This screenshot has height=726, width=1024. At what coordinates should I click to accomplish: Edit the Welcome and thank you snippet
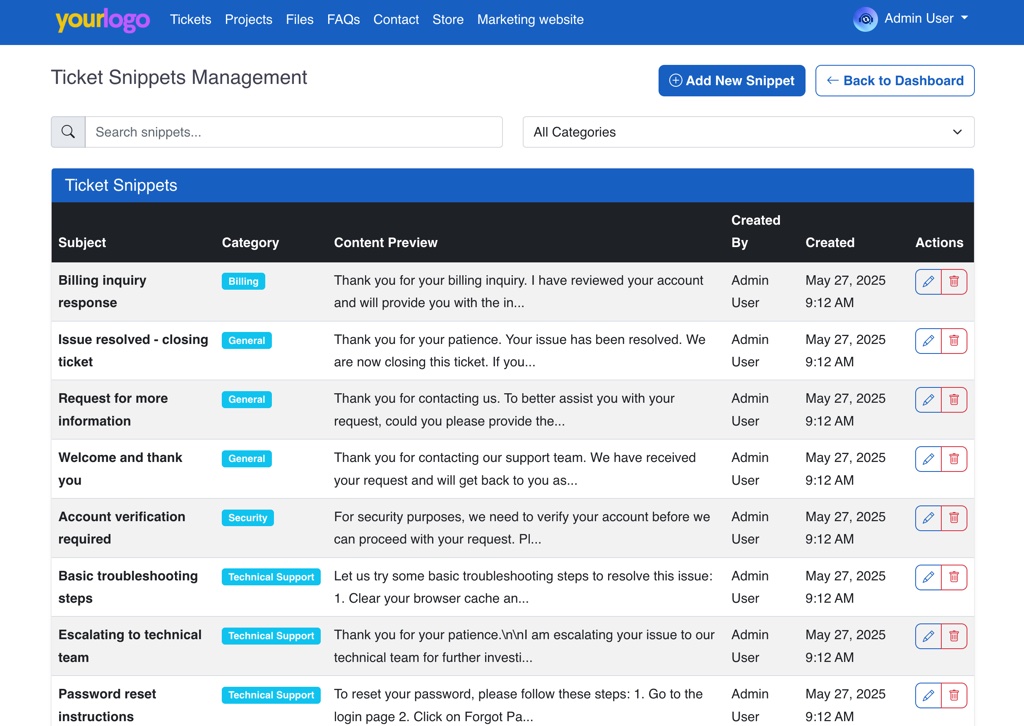(x=928, y=459)
